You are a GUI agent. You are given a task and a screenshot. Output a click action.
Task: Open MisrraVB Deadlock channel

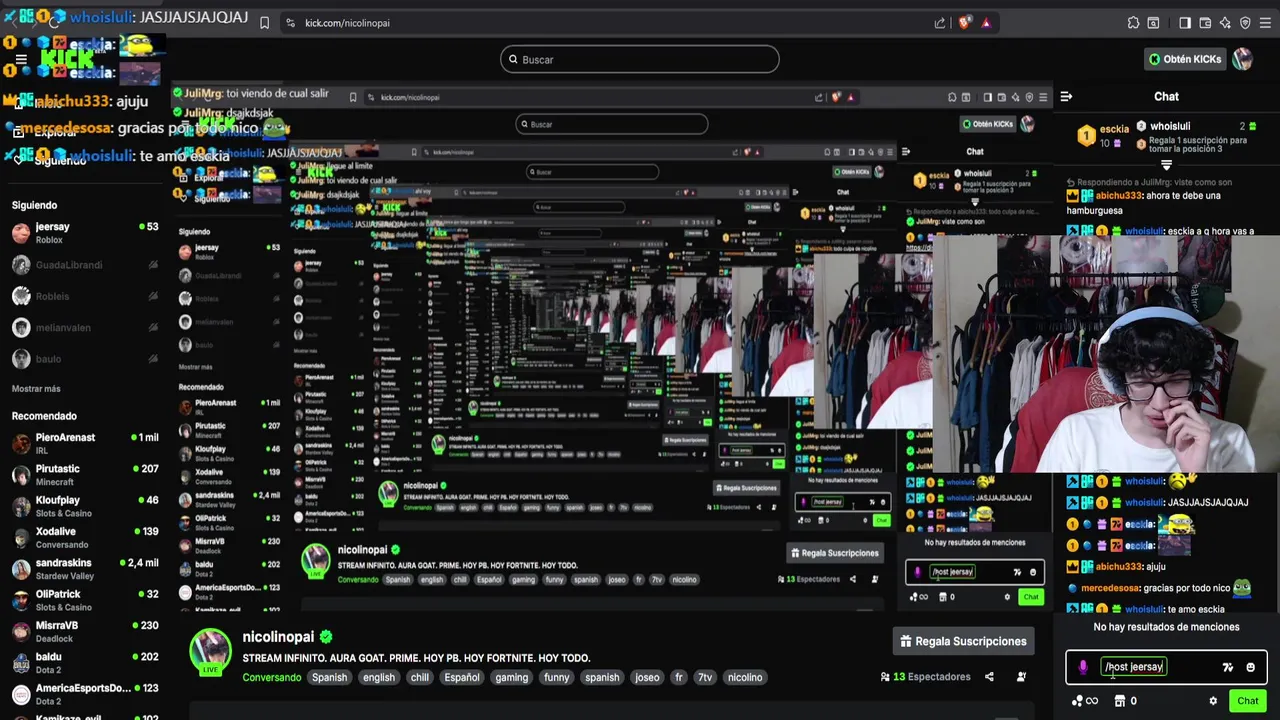coord(85,632)
